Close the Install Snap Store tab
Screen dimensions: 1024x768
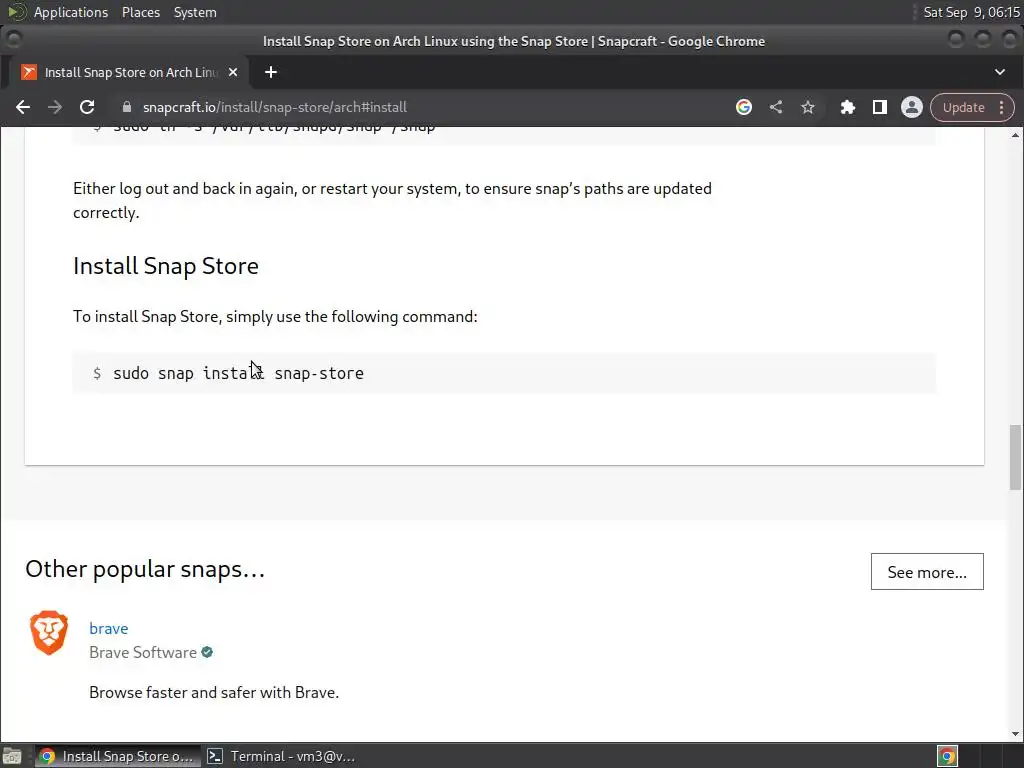pyautogui.click(x=233, y=72)
